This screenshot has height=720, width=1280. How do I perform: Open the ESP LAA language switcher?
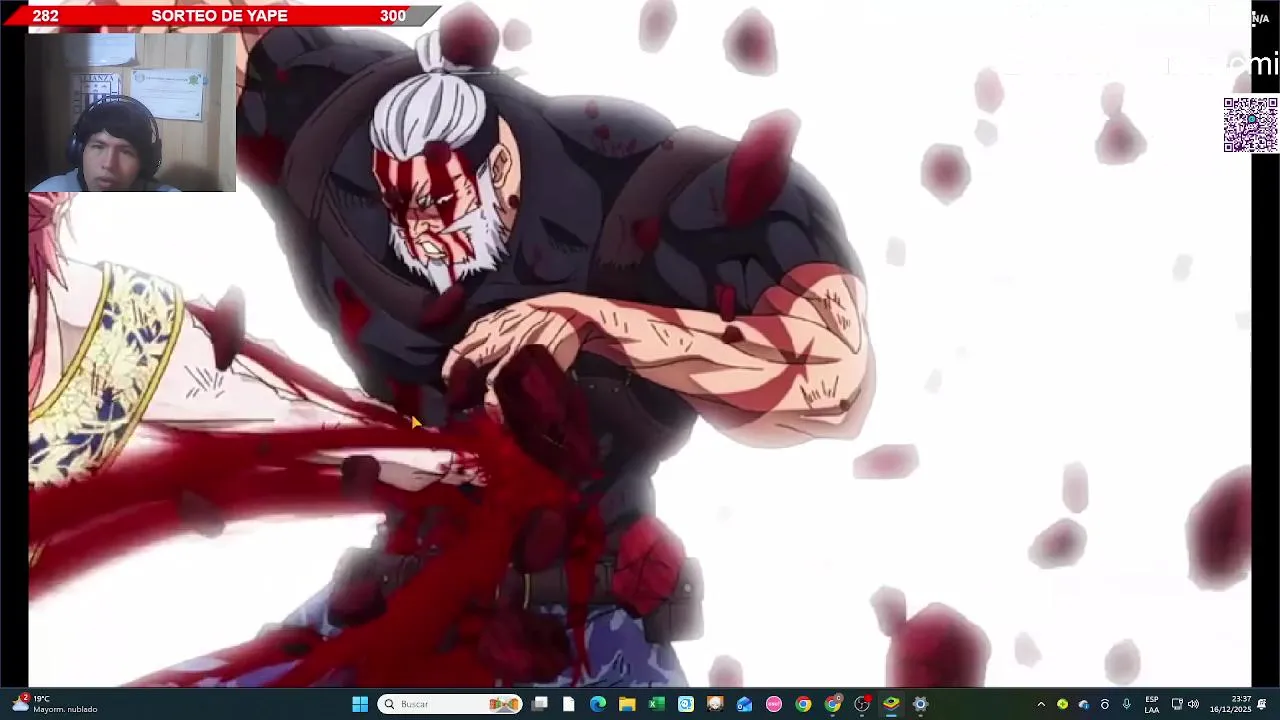point(1152,704)
